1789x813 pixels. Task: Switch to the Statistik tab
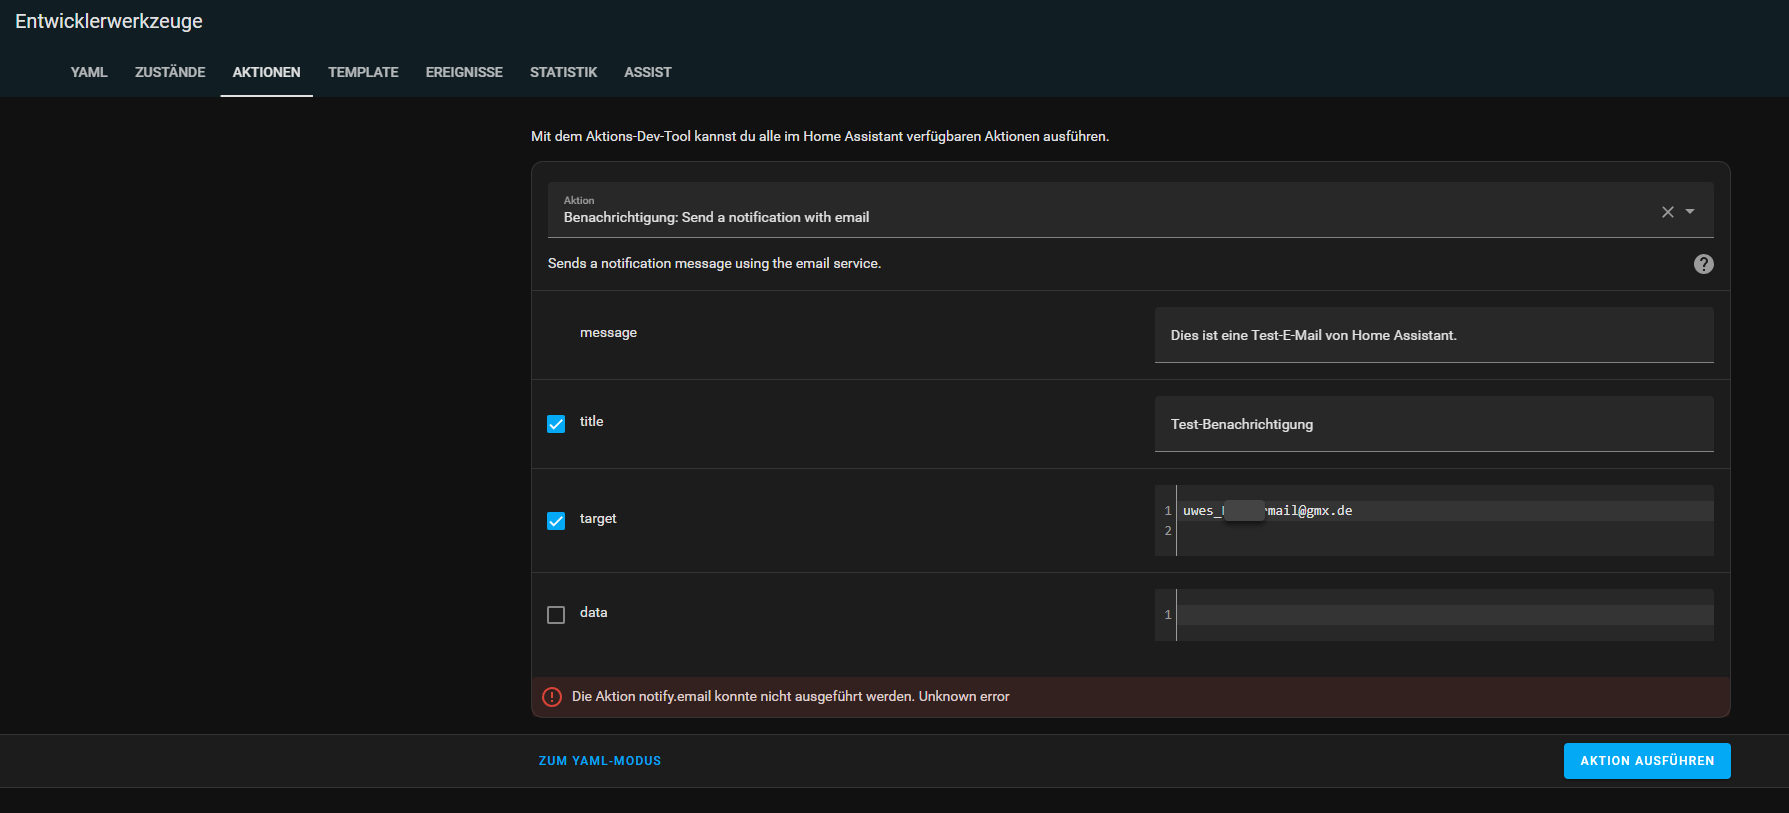563,72
